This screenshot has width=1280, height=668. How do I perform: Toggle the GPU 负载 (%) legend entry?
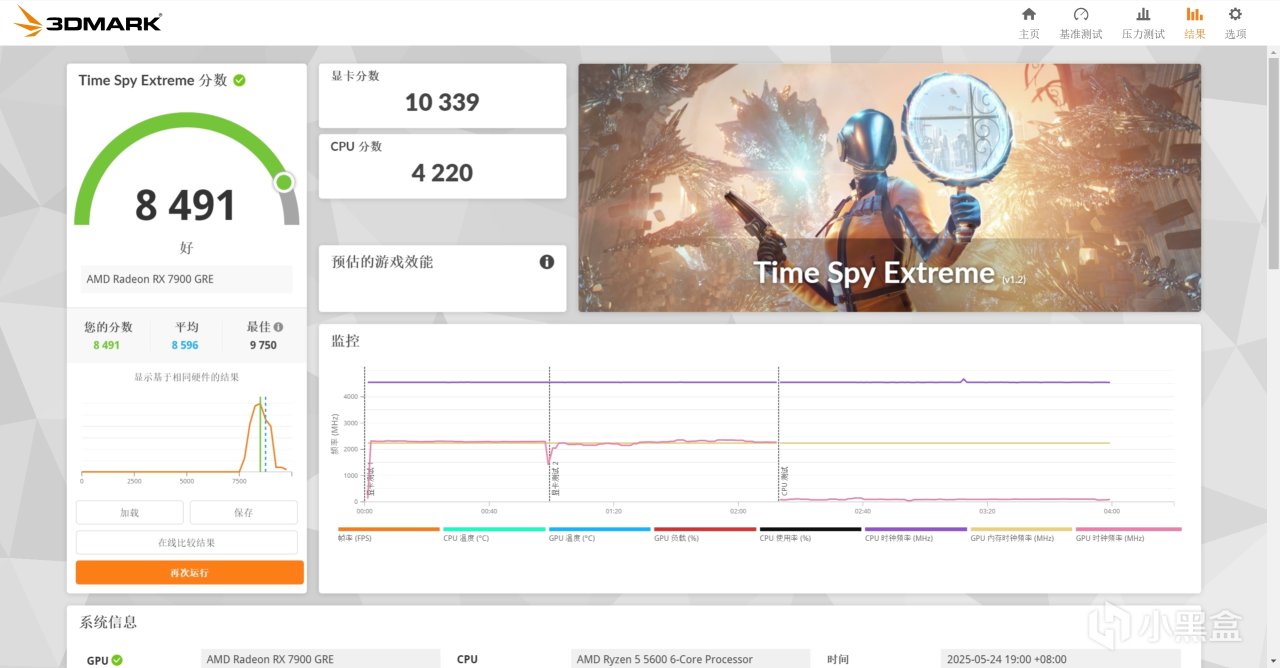[705, 534]
